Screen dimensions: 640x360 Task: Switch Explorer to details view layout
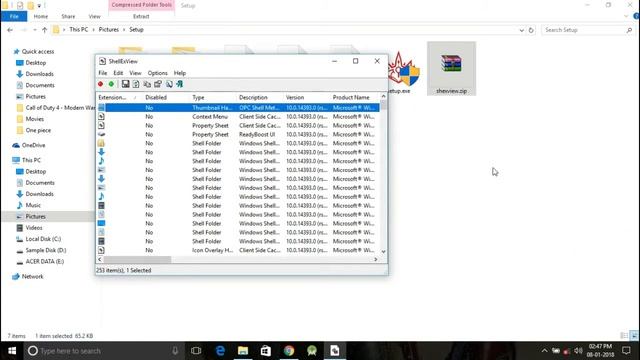(624, 336)
